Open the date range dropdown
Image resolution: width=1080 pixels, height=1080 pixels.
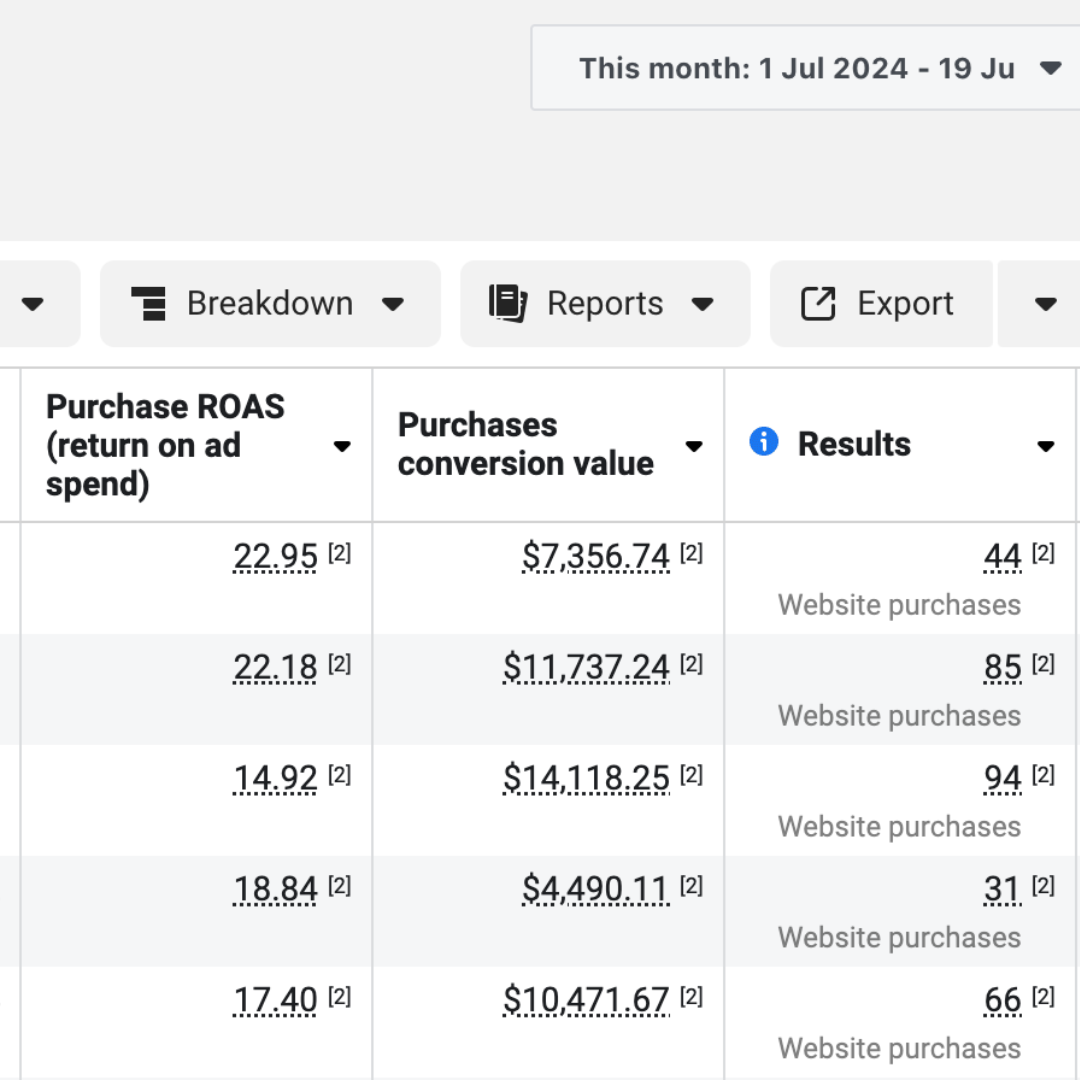pos(1050,68)
